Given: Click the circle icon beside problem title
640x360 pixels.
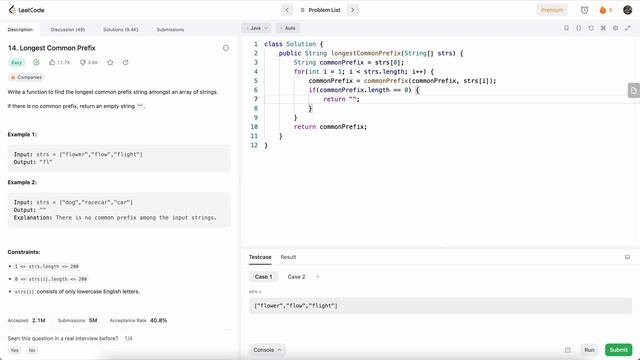Looking at the screenshot, I should [x=226, y=48].
